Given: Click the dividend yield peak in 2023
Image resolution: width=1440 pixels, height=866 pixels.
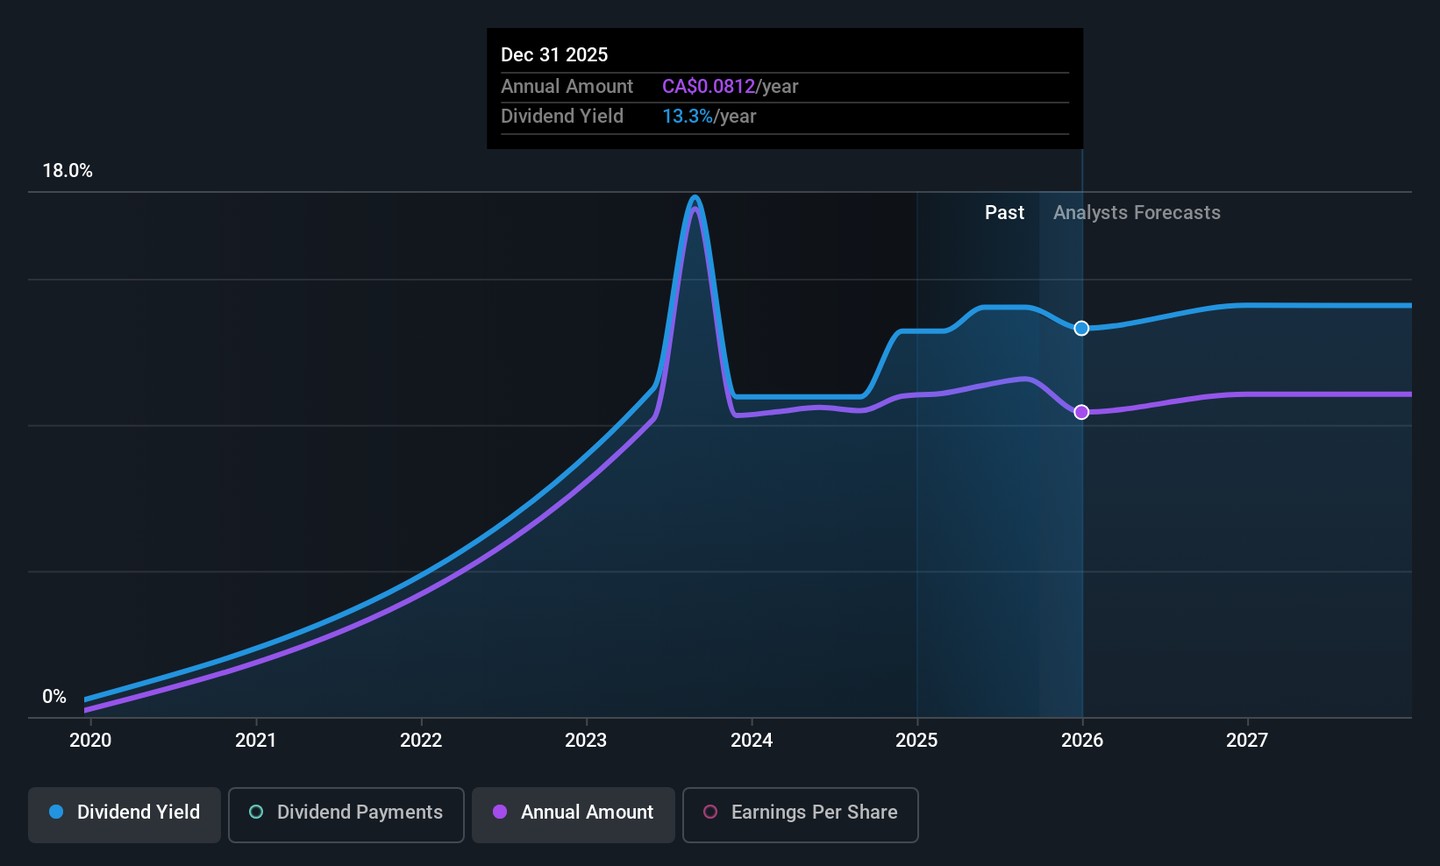Looking at the screenshot, I should (x=695, y=198).
